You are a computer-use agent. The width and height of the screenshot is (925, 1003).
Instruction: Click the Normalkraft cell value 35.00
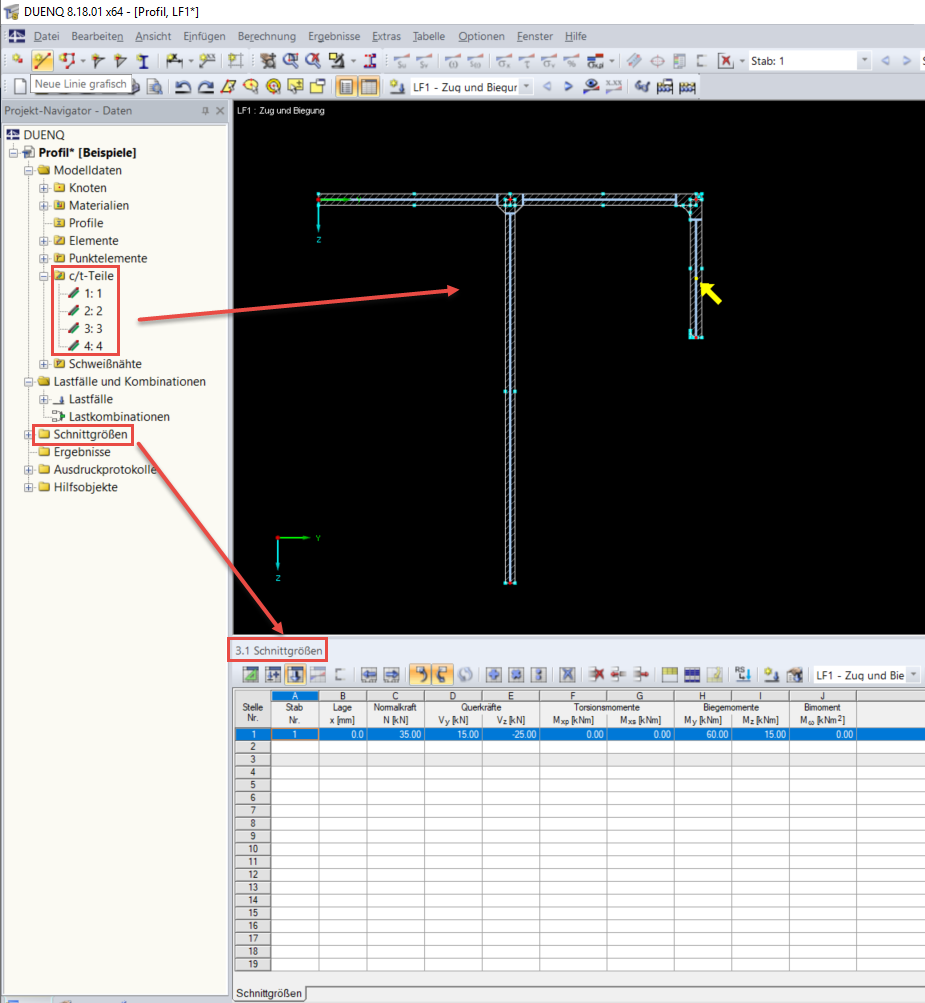coord(395,734)
